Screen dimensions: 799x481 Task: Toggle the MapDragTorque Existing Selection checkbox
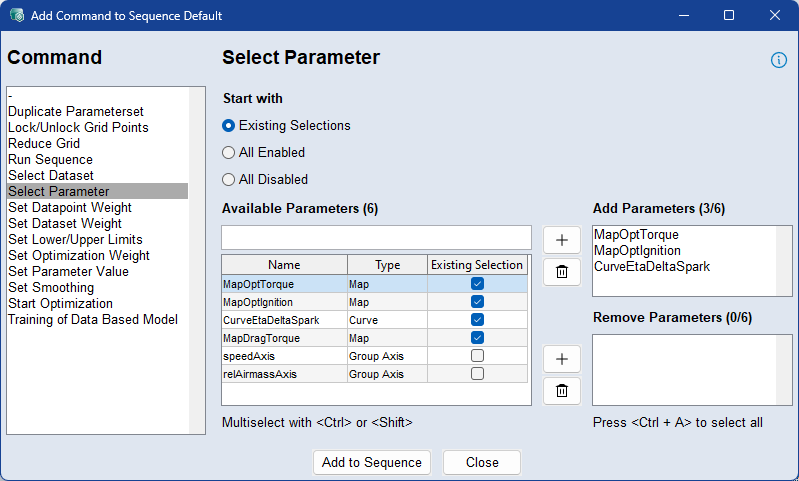(477, 338)
